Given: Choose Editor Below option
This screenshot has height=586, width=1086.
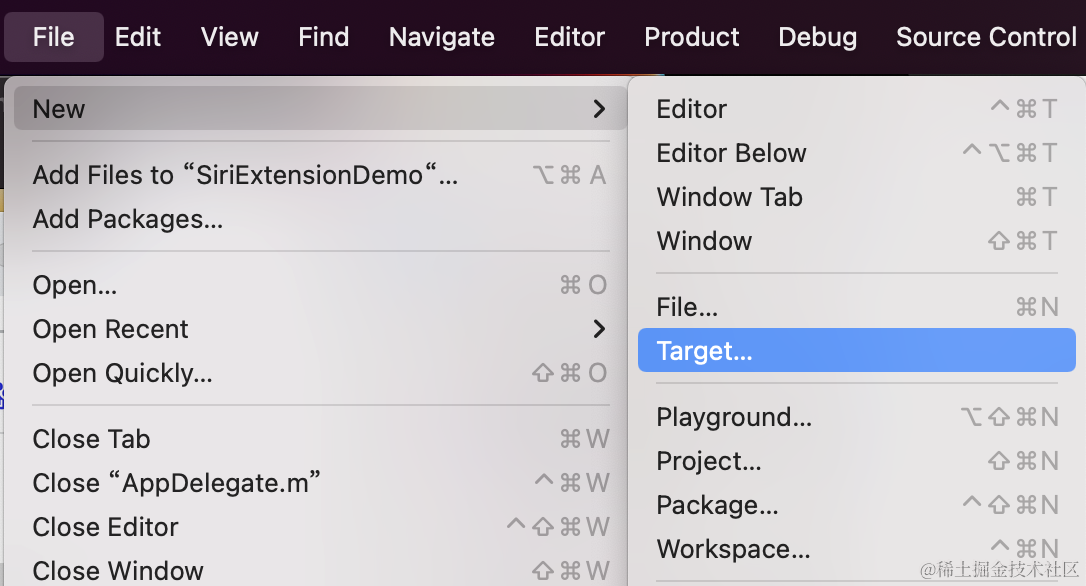Looking at the screenshot, I should [731, 153].
